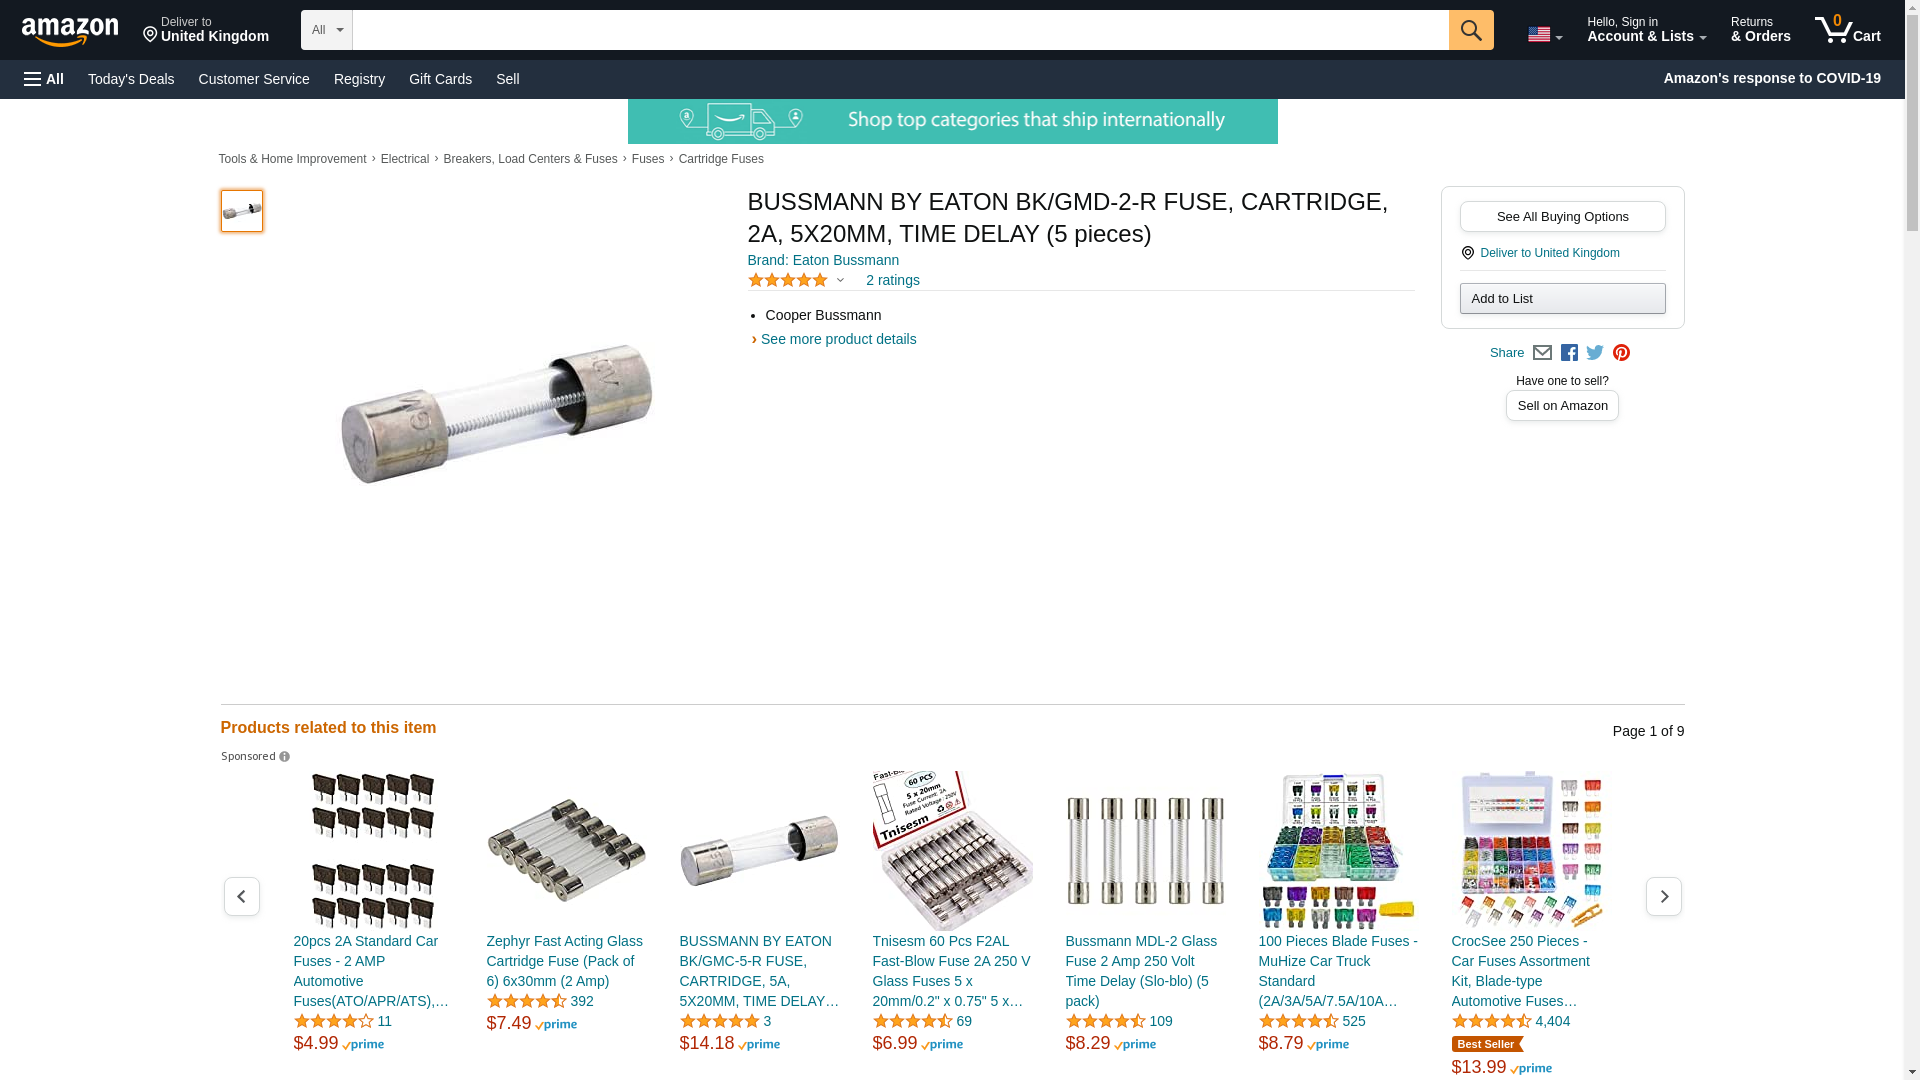This screenshot has height=1080, width=1920.
Task: Expand the star rating breakdown popover
Action: tap(797, 280)
